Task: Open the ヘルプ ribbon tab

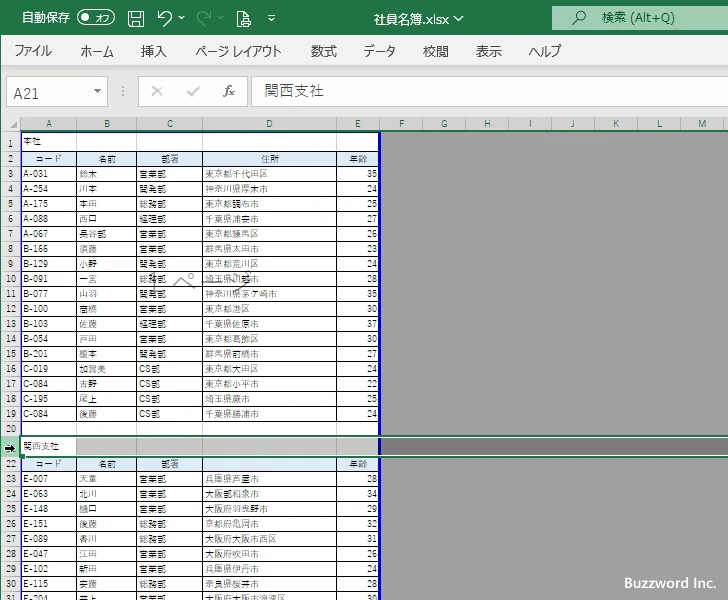Action: 545,51
